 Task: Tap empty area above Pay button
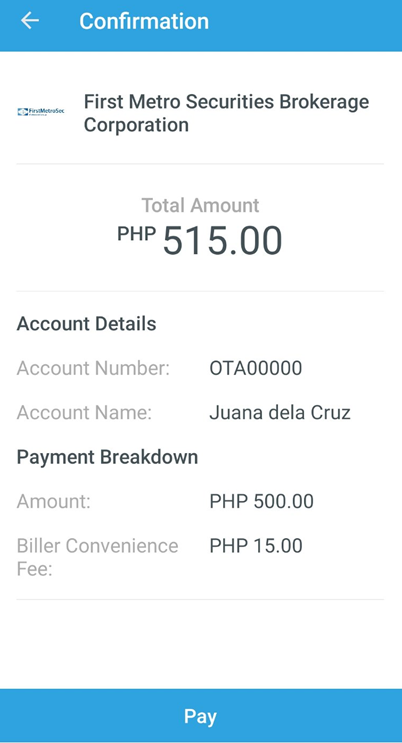coord(201,644)
